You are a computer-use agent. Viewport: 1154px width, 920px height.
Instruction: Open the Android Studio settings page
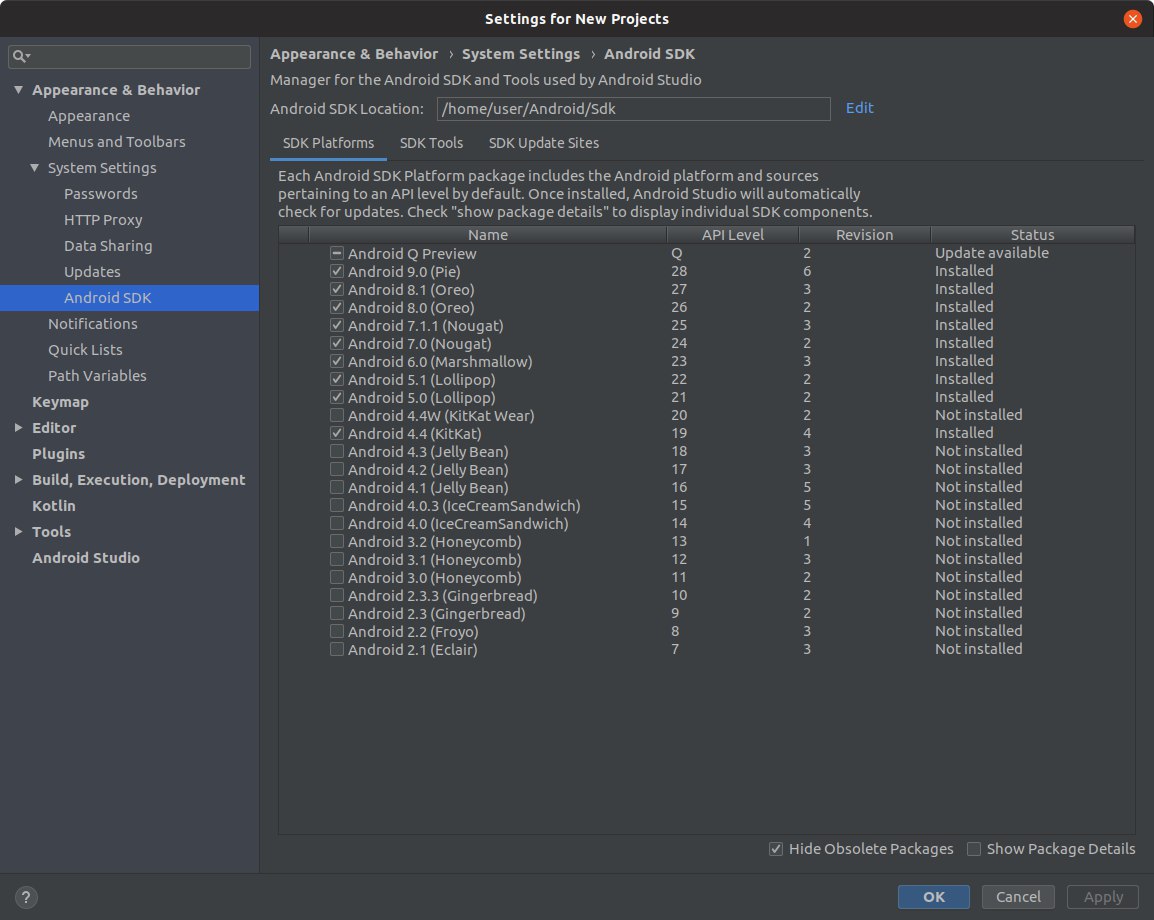86,558
